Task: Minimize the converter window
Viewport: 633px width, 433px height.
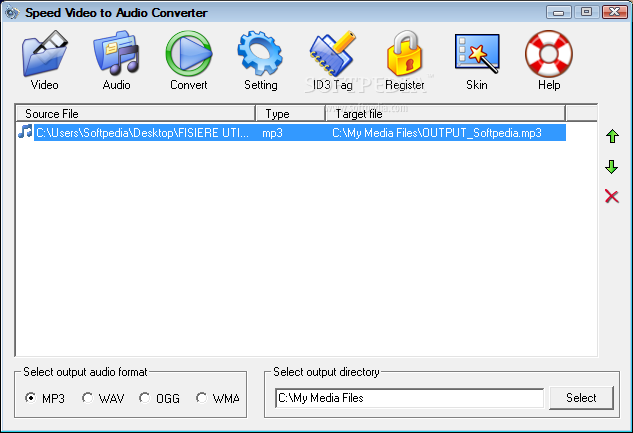Action: coord(559,12)
